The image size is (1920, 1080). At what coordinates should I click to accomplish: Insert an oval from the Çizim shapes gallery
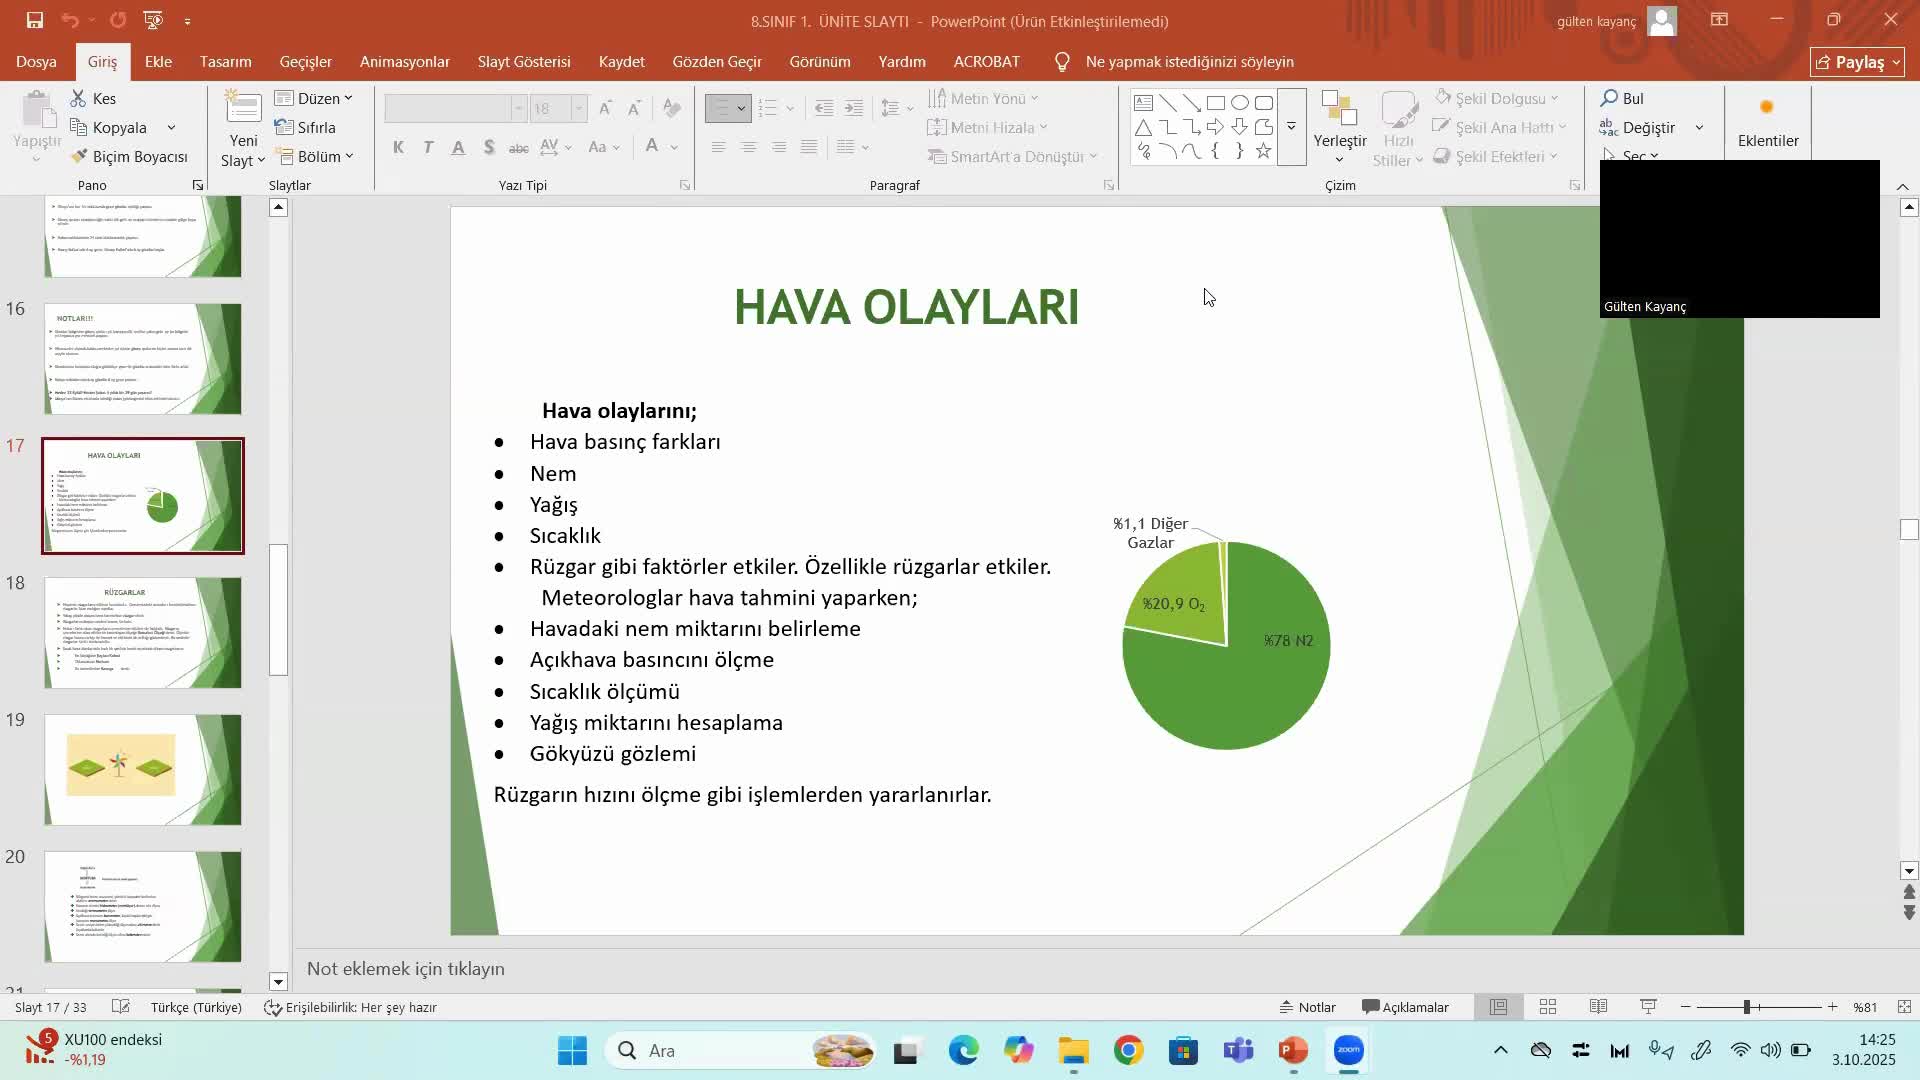pyautogui.click(x=1240, y=102)
